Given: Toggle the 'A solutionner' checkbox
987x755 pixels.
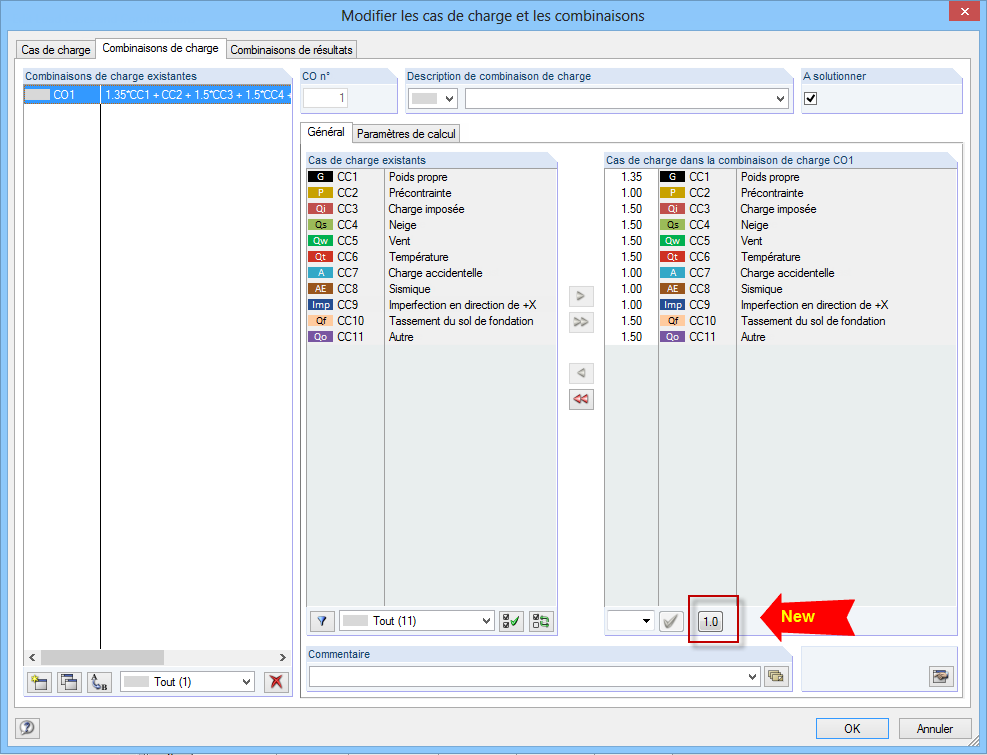Looking at the screenshot, I should coord(811,98).
